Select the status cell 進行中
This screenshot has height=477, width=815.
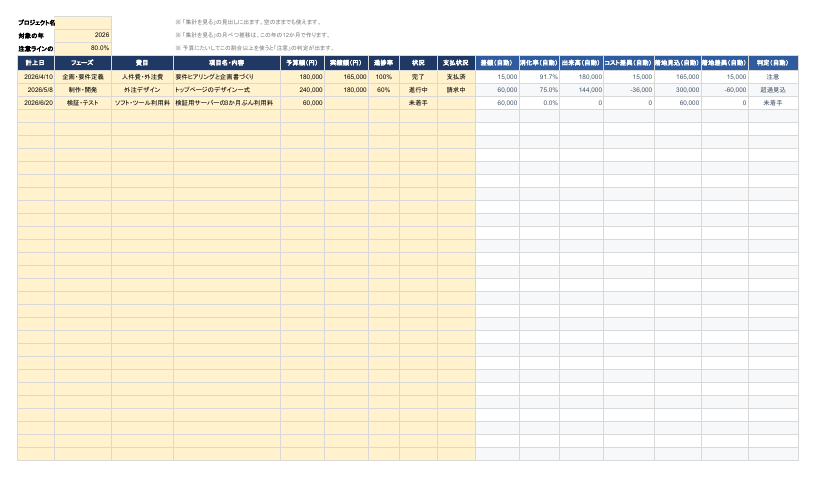[418, 90]
